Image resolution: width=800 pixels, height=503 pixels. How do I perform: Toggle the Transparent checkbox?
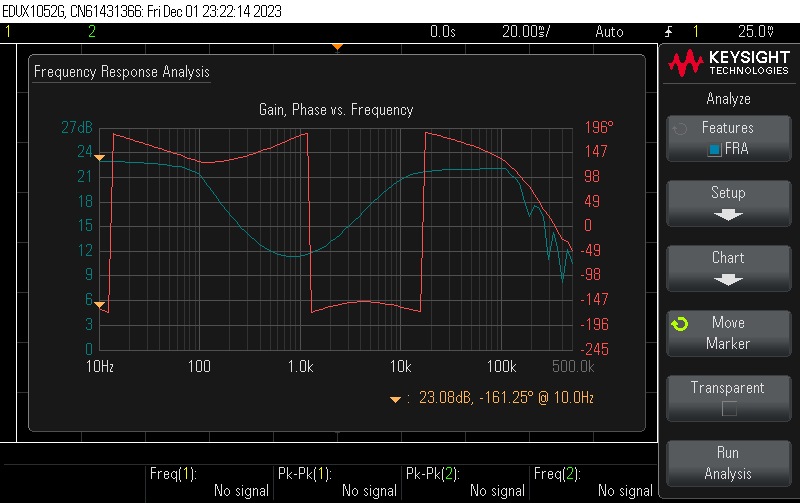tap(729, 409)
